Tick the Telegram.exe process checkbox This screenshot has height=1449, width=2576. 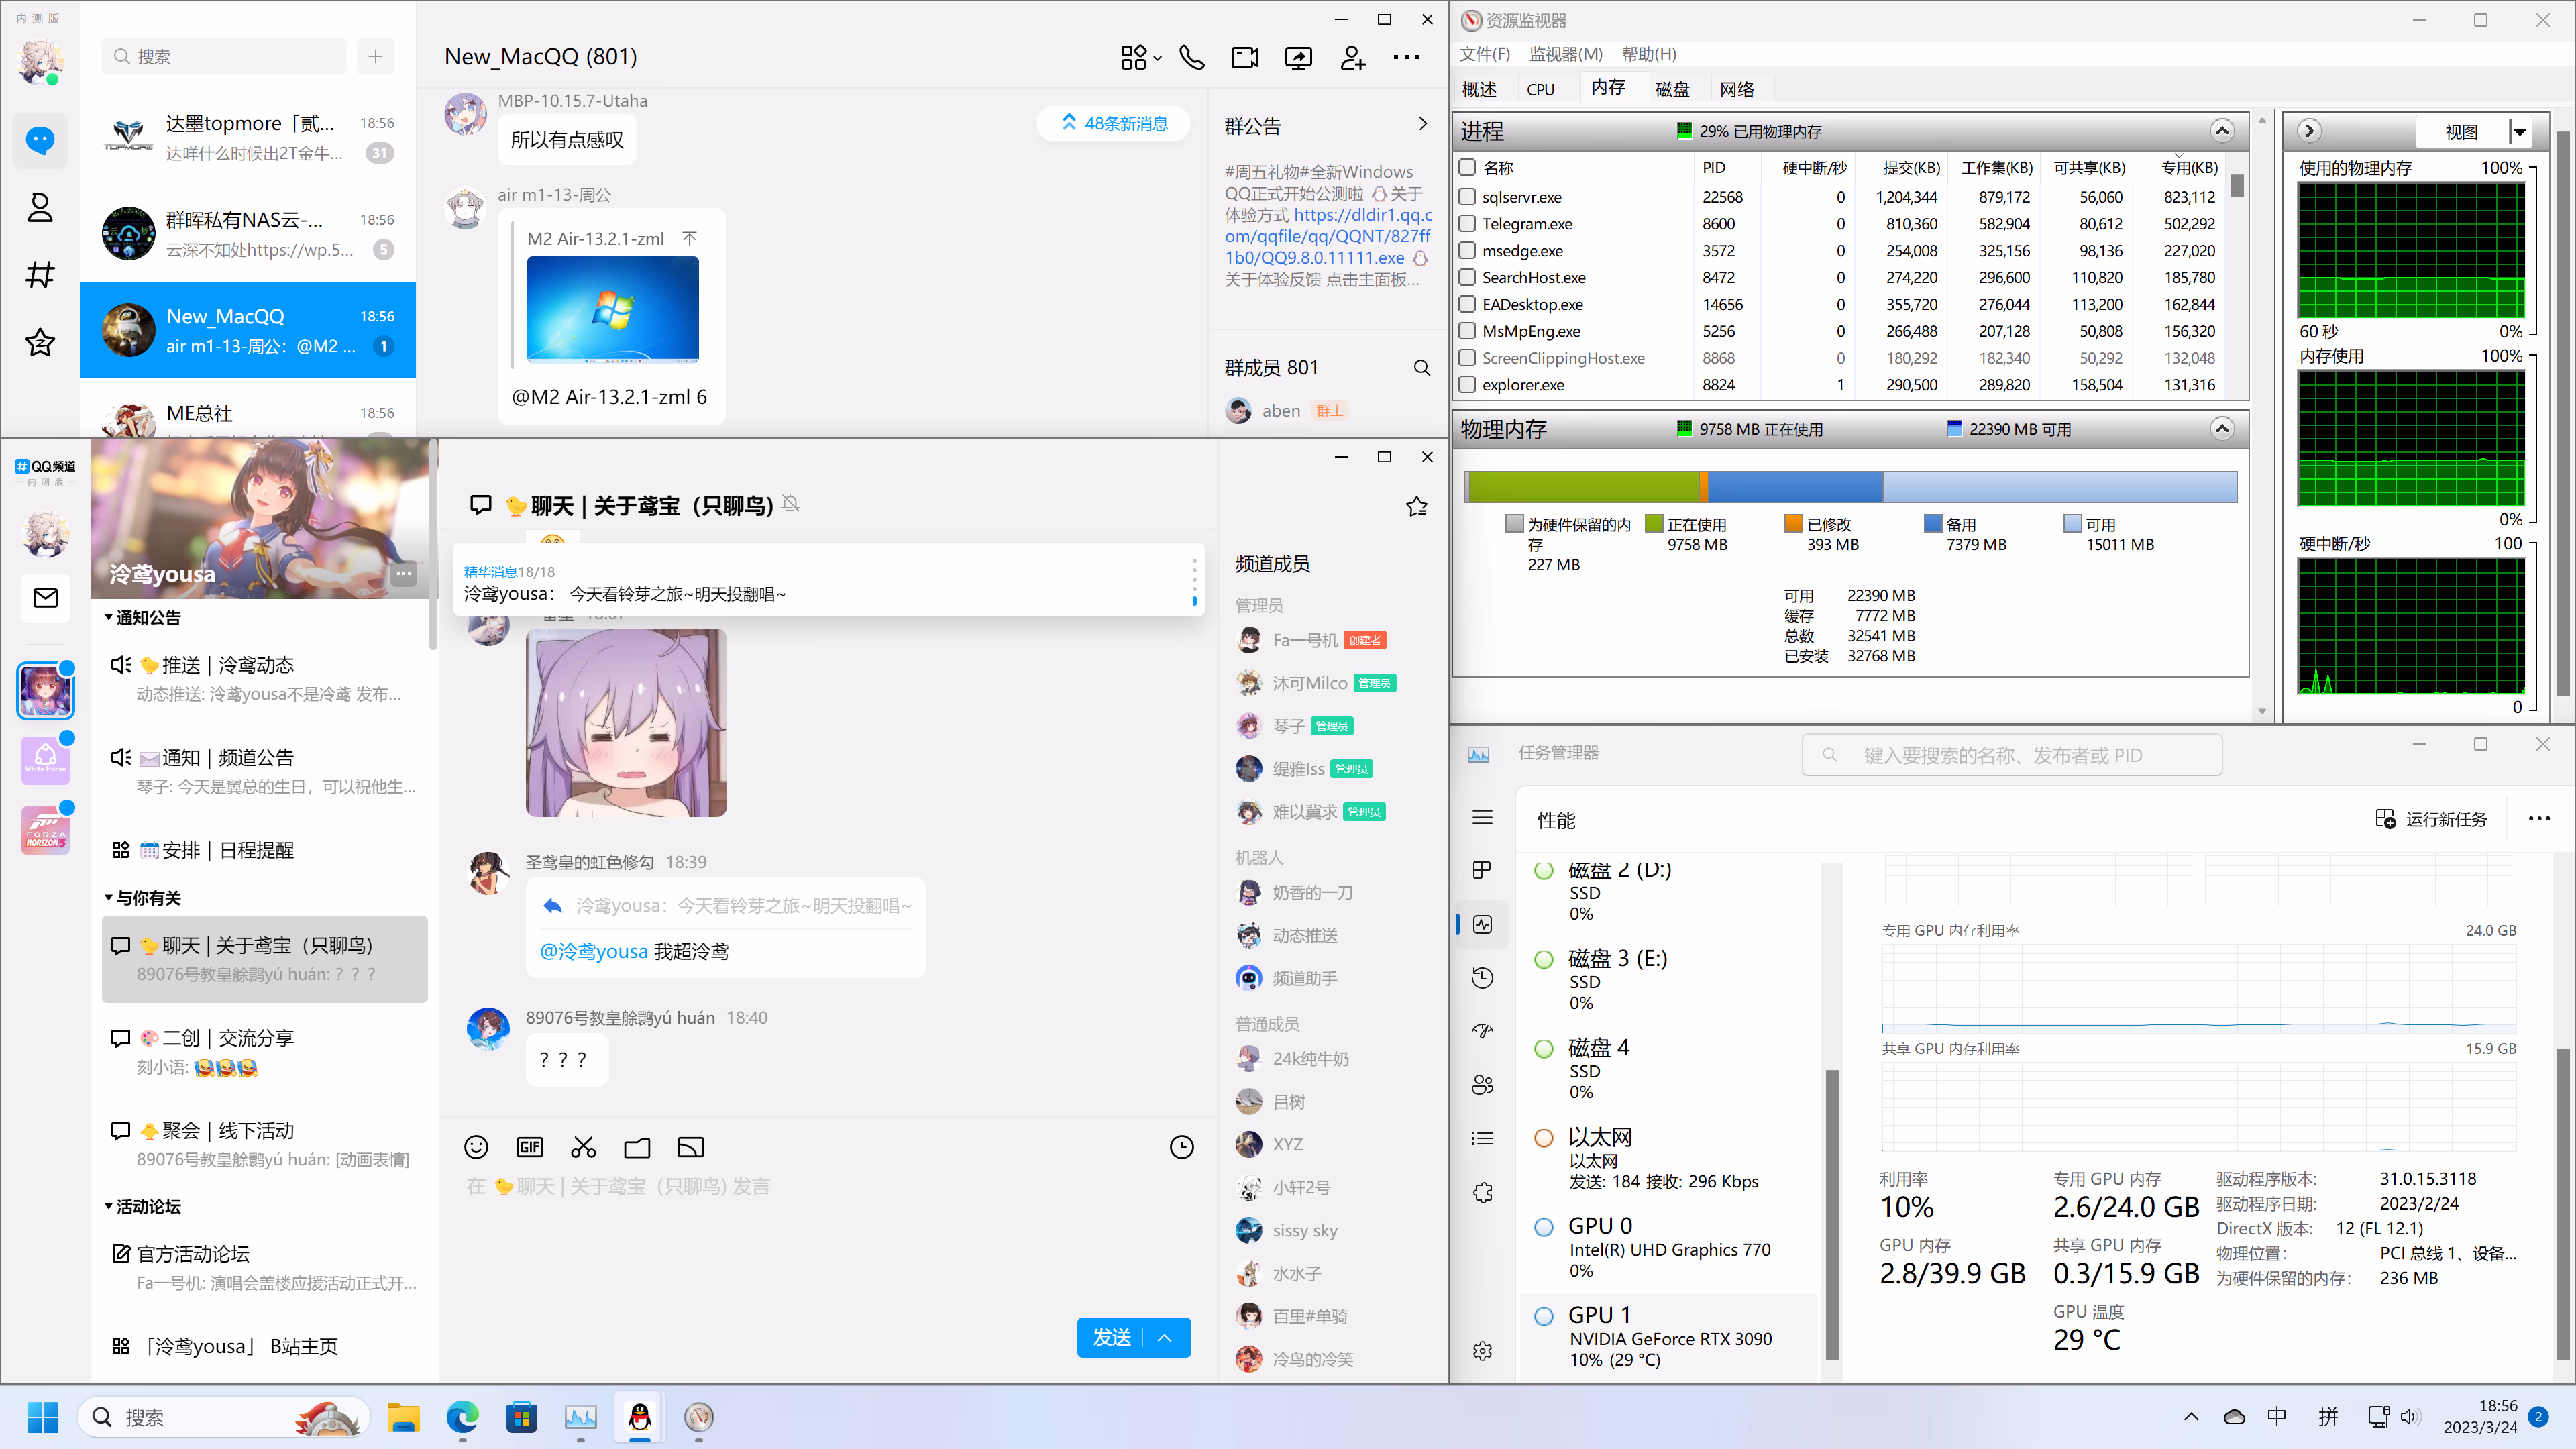(1467, 224)
